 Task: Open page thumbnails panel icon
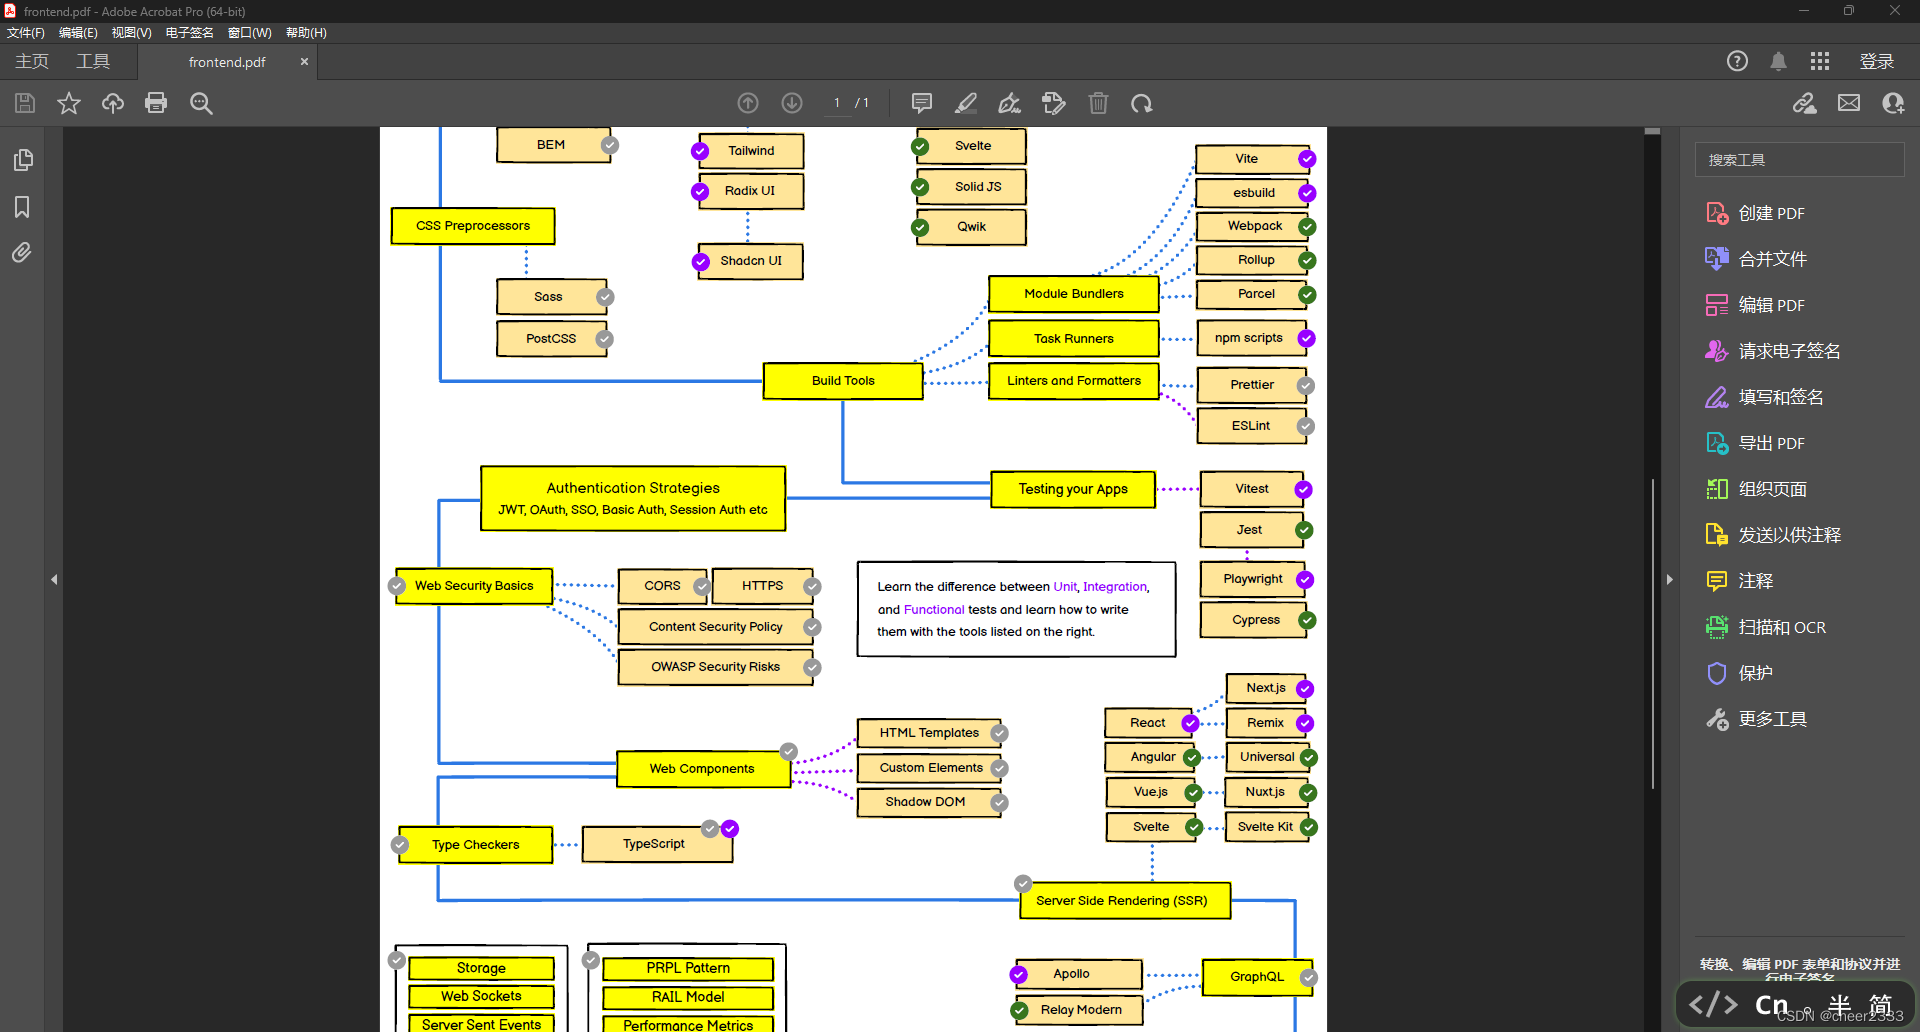coord(22,160)
